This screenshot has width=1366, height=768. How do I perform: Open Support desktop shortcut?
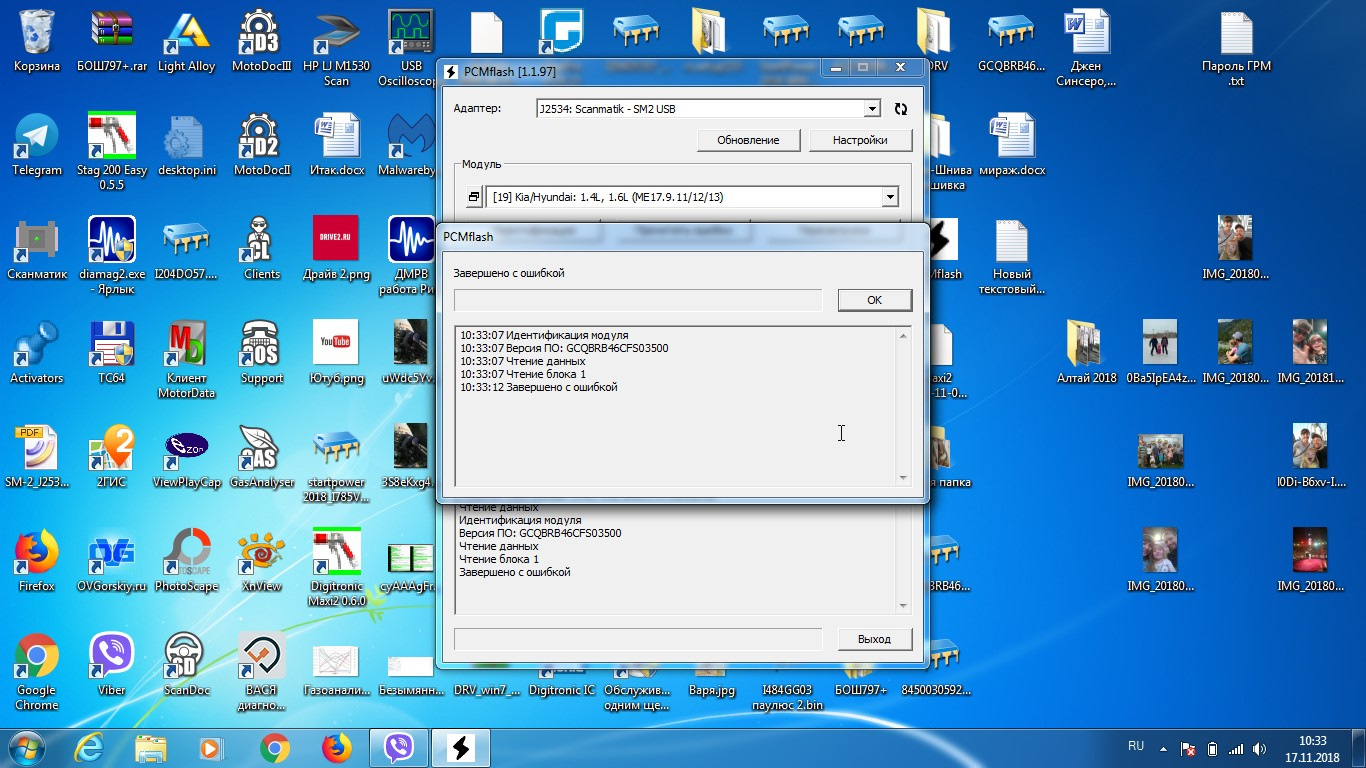[x=262, y=354]
